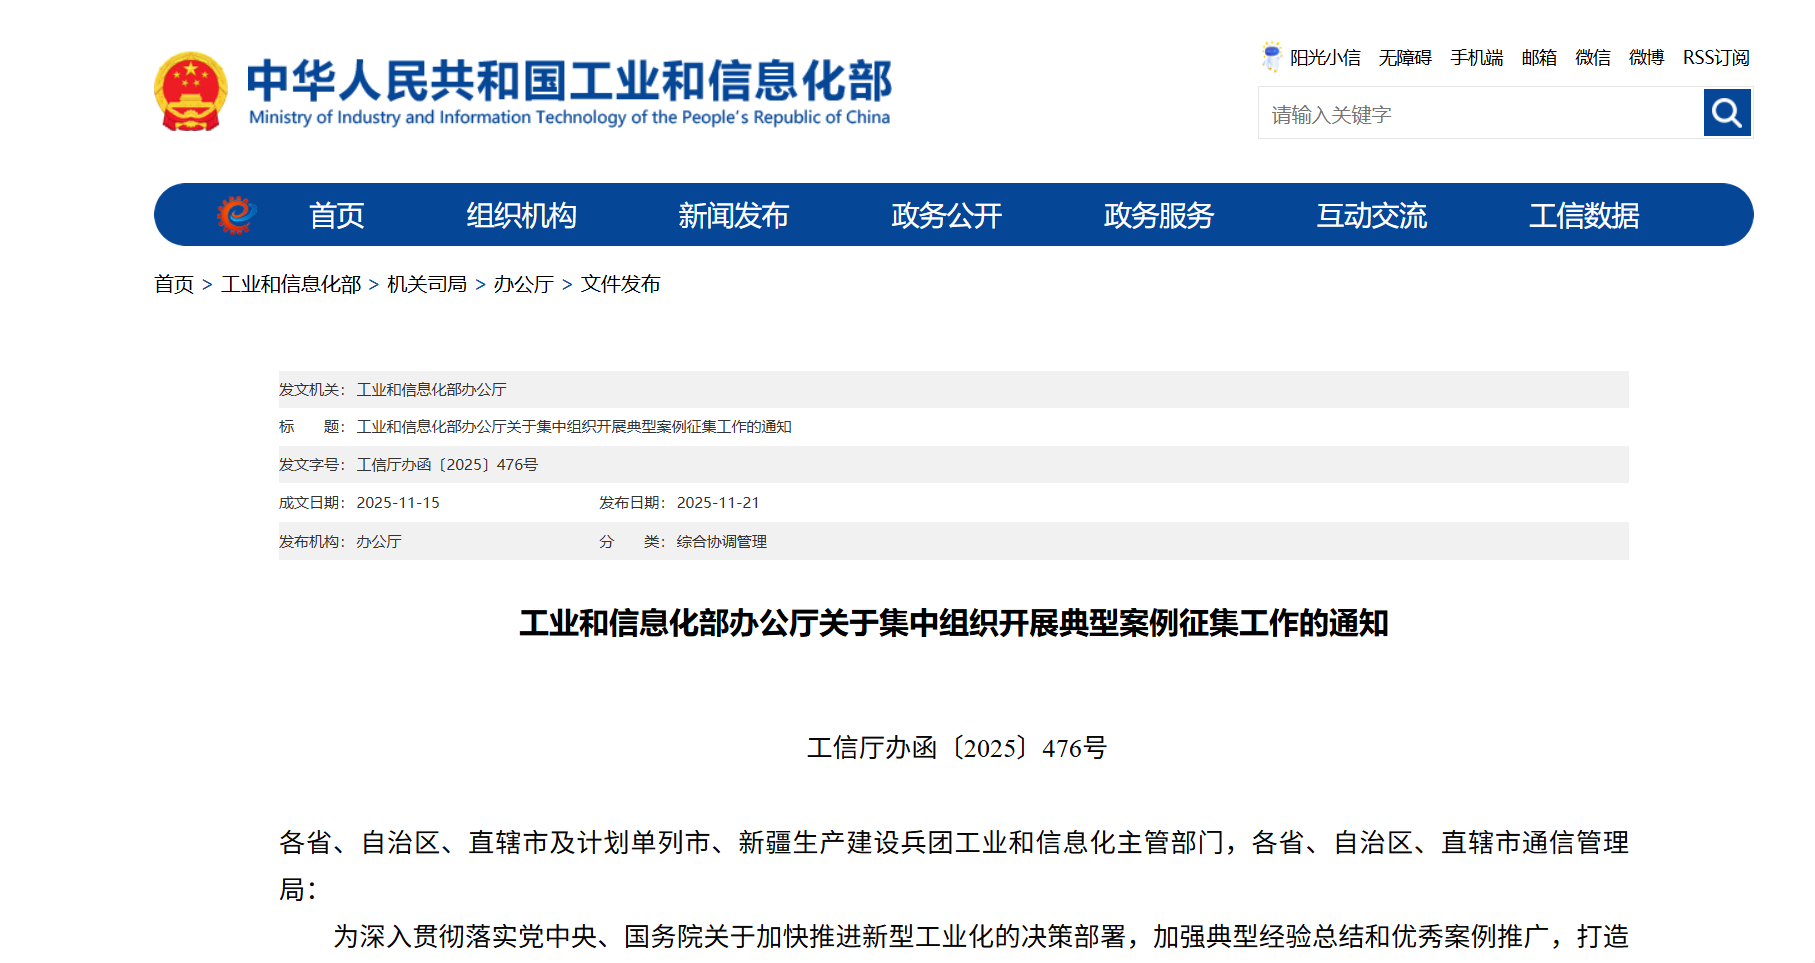Open the 手机端 mobile version link
This screenshot has width=1815, height=963.
[1476, 58]
